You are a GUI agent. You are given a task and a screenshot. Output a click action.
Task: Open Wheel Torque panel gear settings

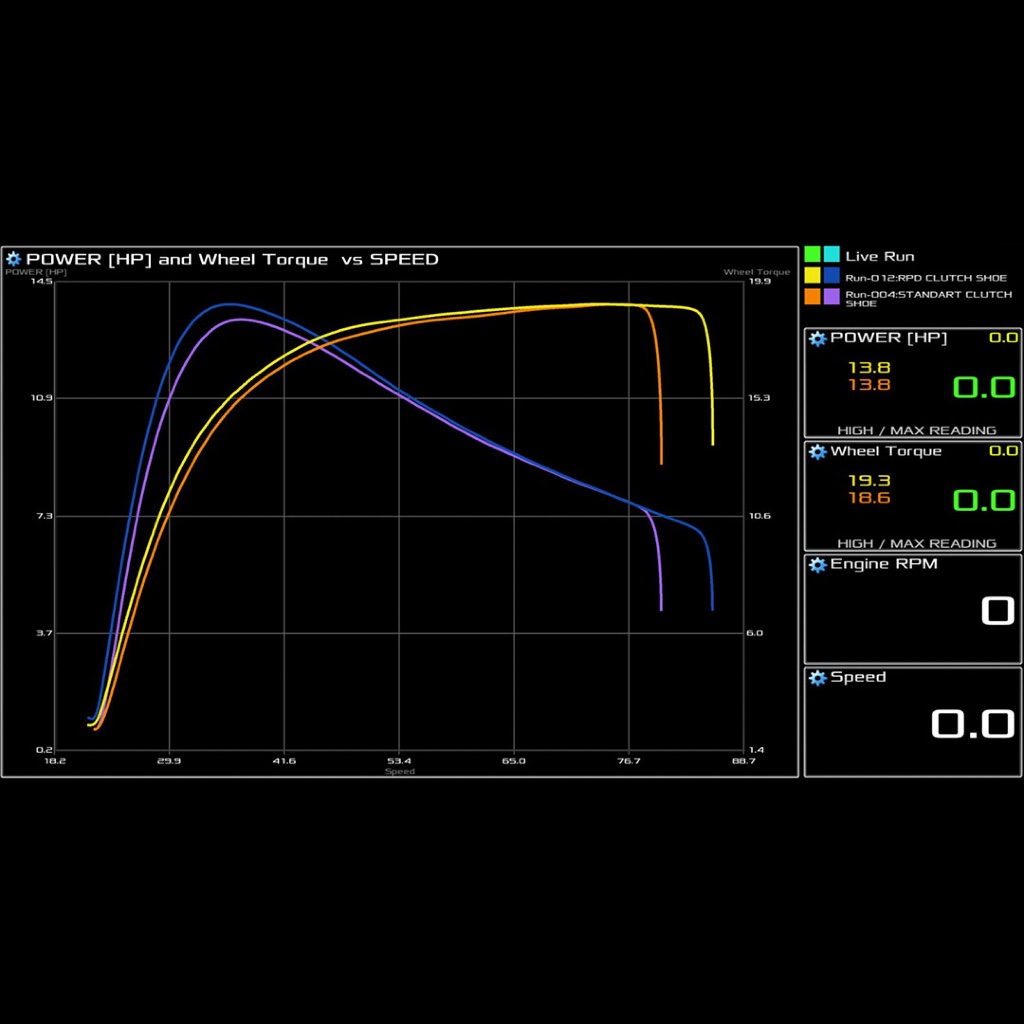818,451
